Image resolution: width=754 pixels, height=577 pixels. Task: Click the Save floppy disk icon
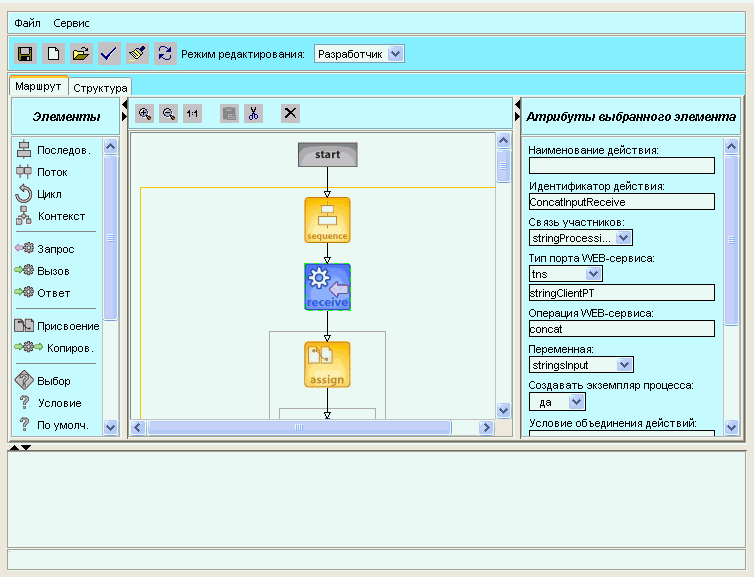(26, 54)
